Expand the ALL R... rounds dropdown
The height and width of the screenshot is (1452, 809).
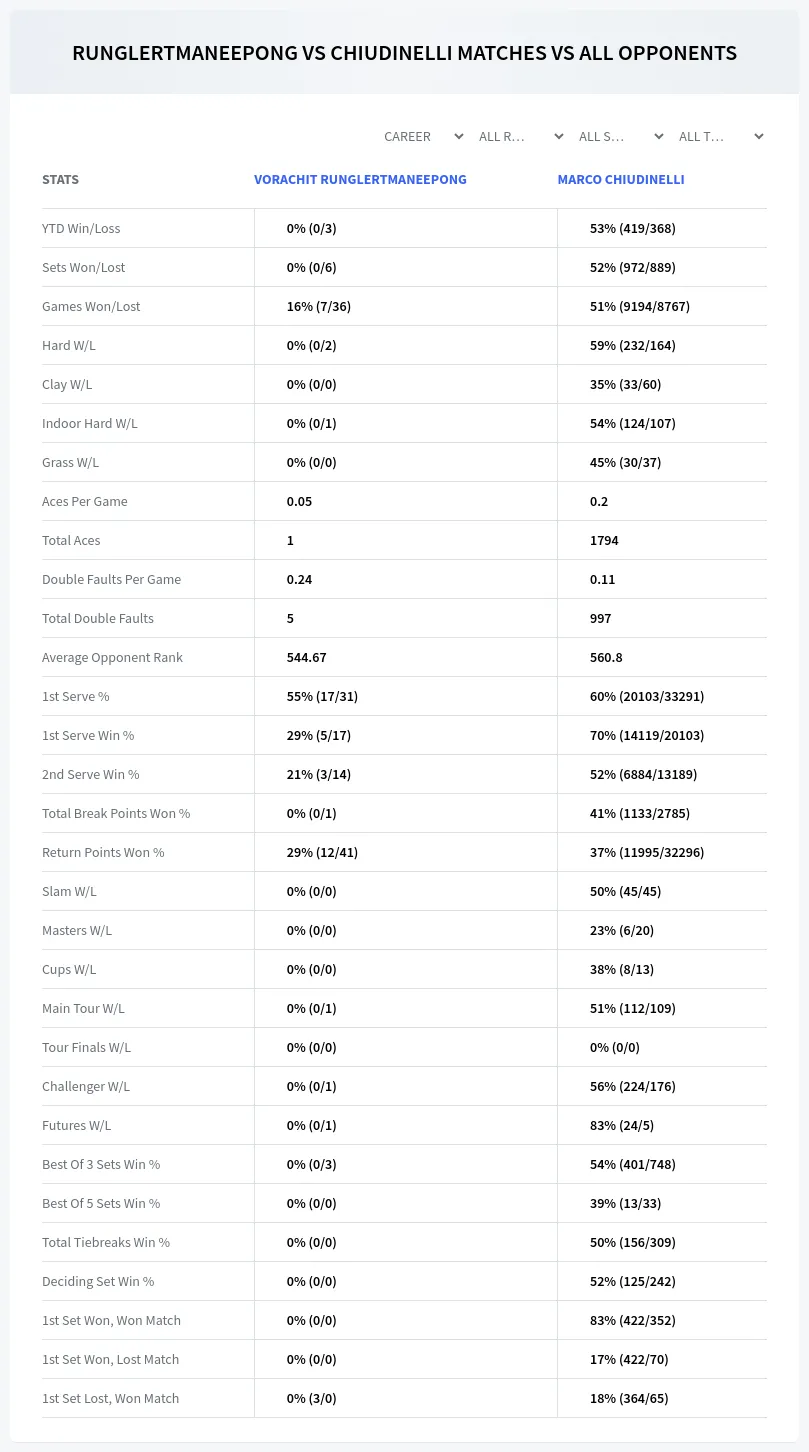click(x=519, y=136)
